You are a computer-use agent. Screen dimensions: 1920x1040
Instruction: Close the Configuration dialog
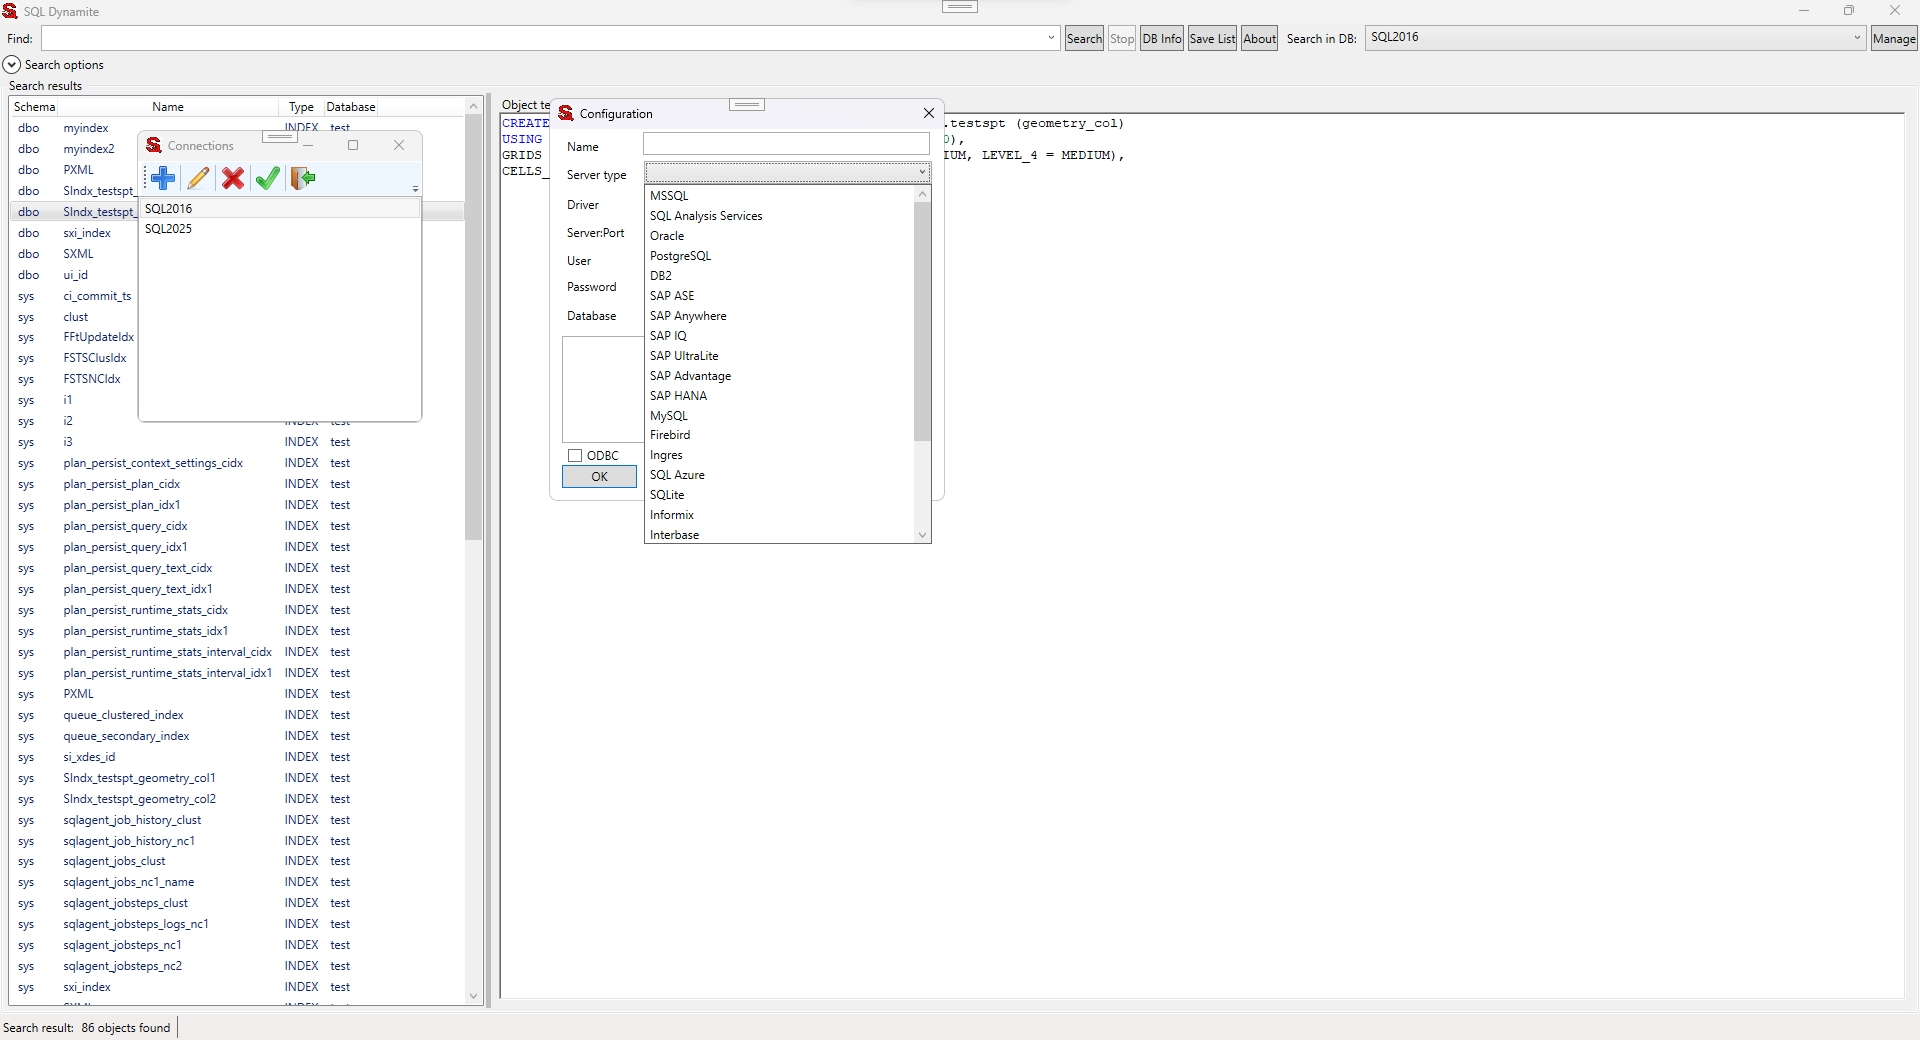click(928, 113)
